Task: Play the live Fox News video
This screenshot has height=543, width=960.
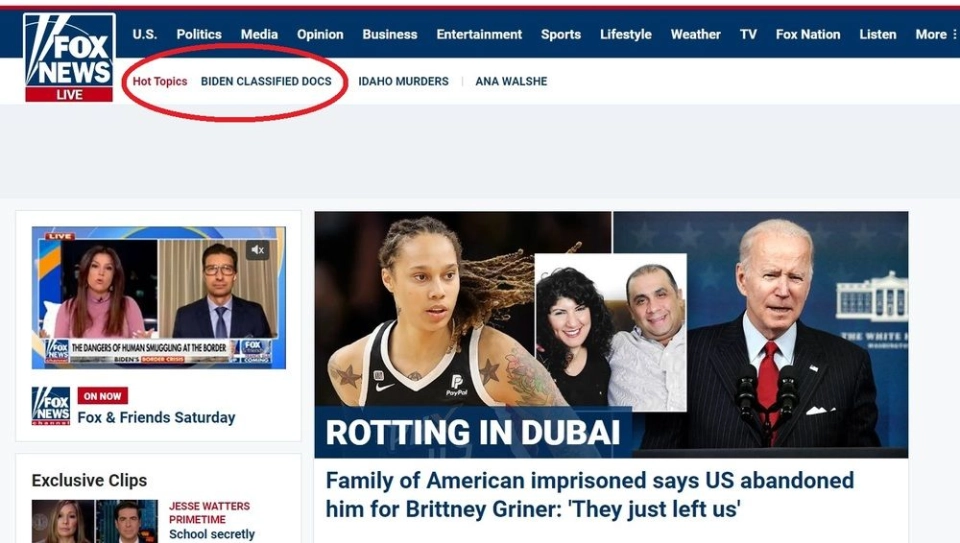Action: [x=159, y=298]
